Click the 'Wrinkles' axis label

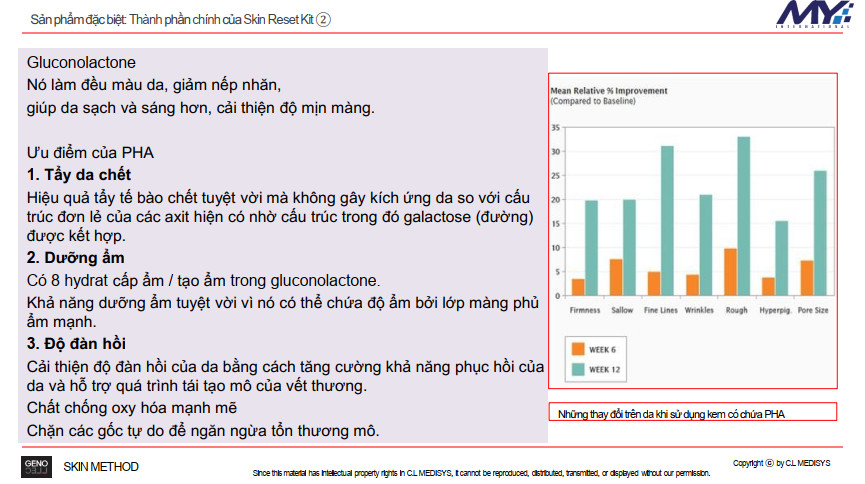click(x=699, y=310)
